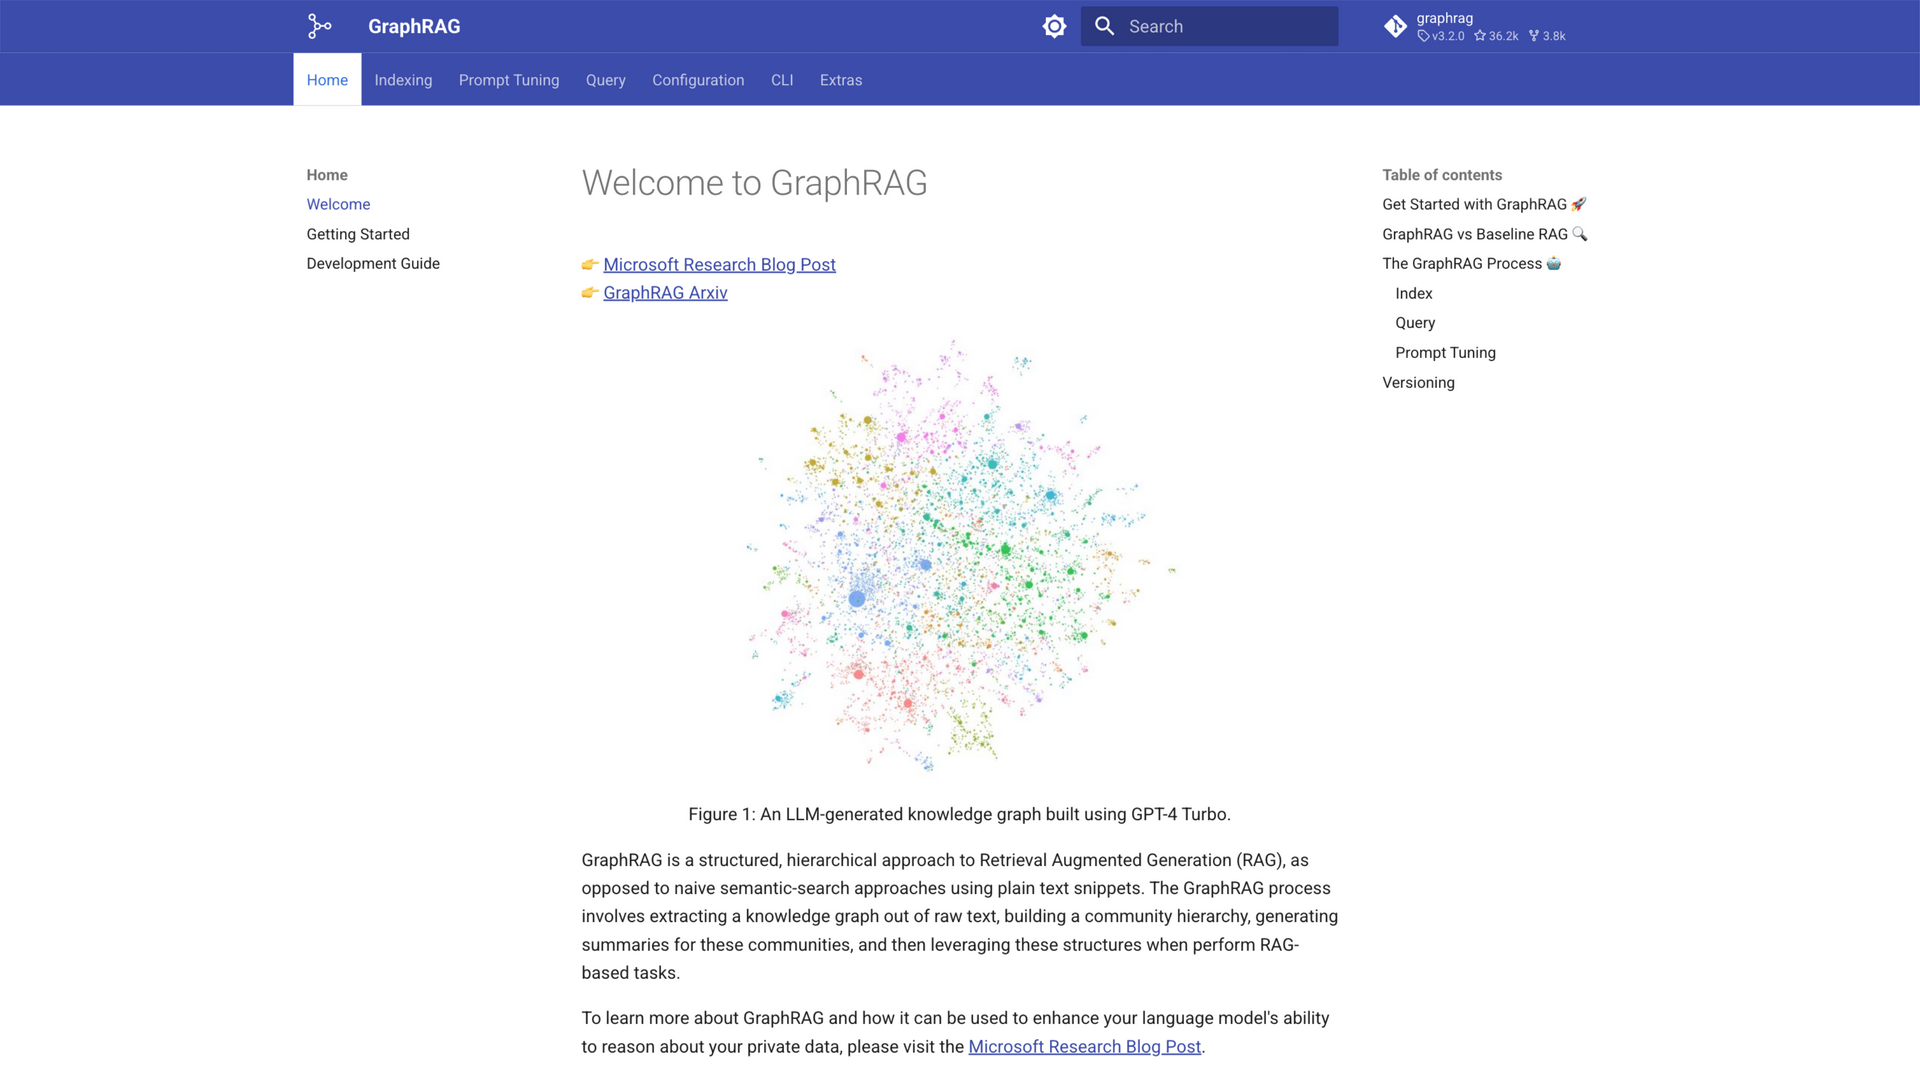Open the Prompt Tuning tab
This screenshot has width=1920, height=1080.
pyautogui.click(x=509, y=80)
